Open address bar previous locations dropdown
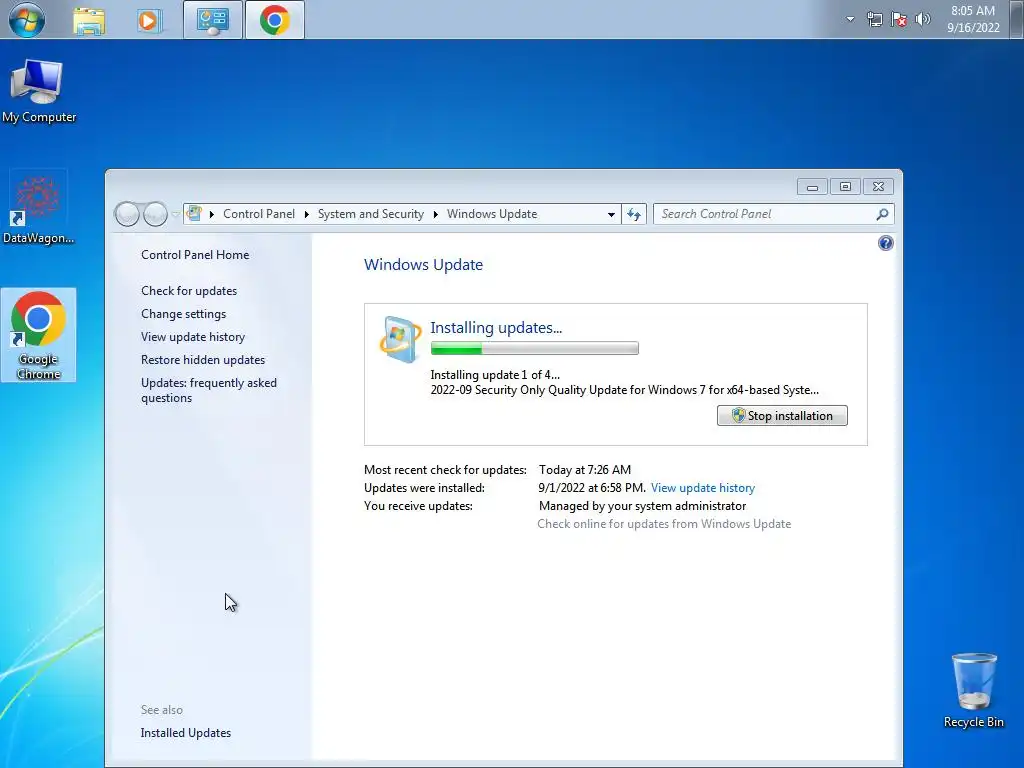 tap(611, 214)
